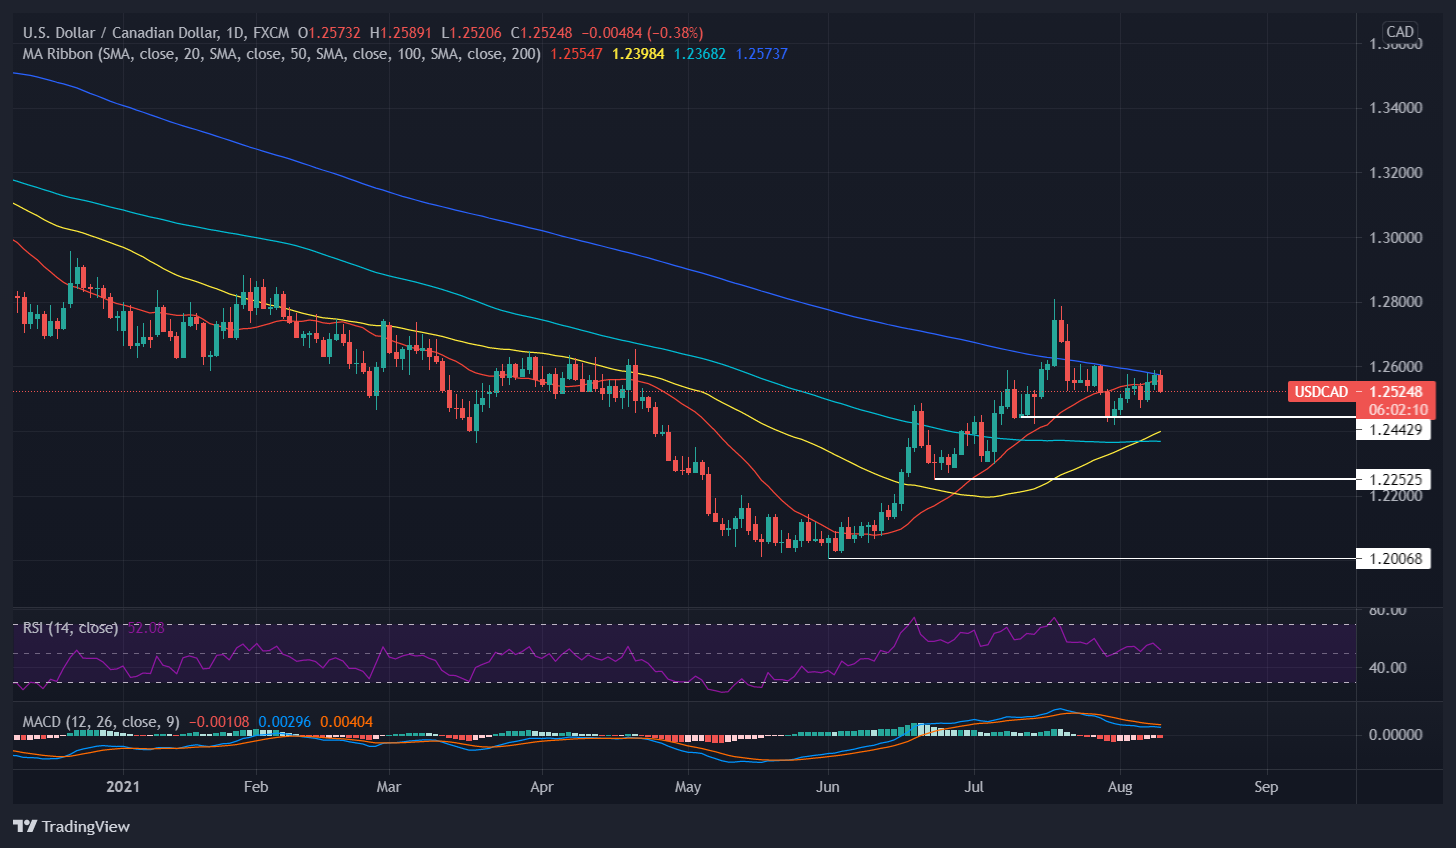1456x848 pixels.
Task: Click the blue 200 SMA value 1.25737
Action: click(762, 54)
